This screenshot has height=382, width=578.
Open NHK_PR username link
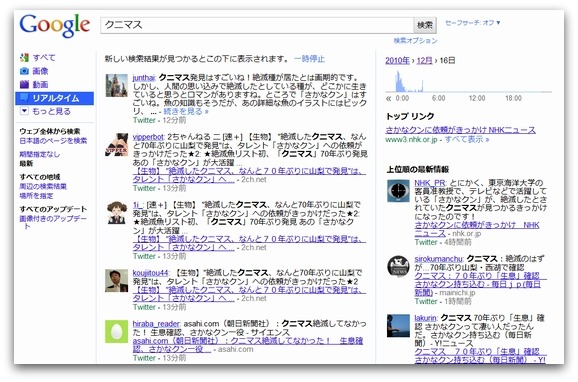pos(429,183)
